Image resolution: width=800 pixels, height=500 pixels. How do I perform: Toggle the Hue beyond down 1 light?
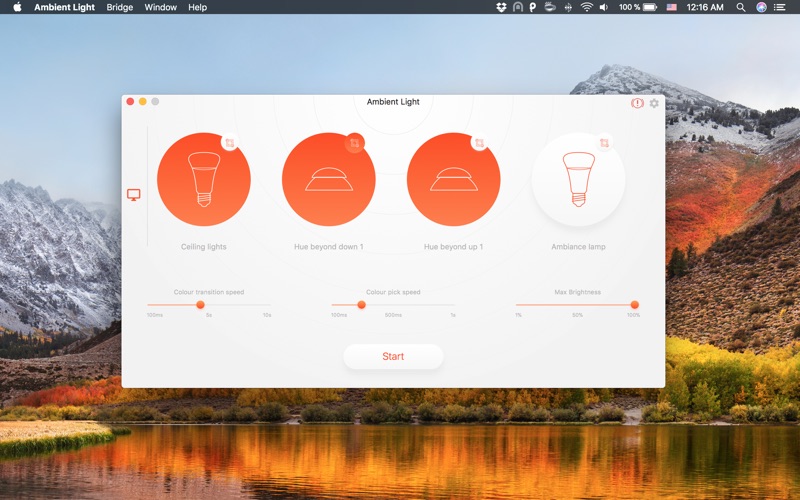pyautogui.click(x=329, y=180)
